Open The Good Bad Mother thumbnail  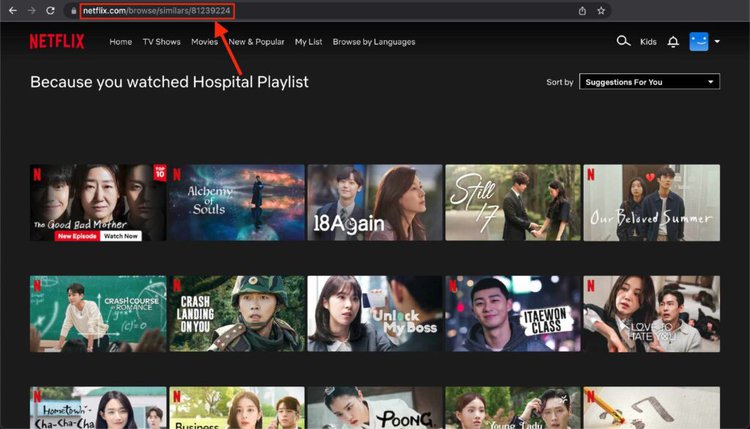click(98, 203)
